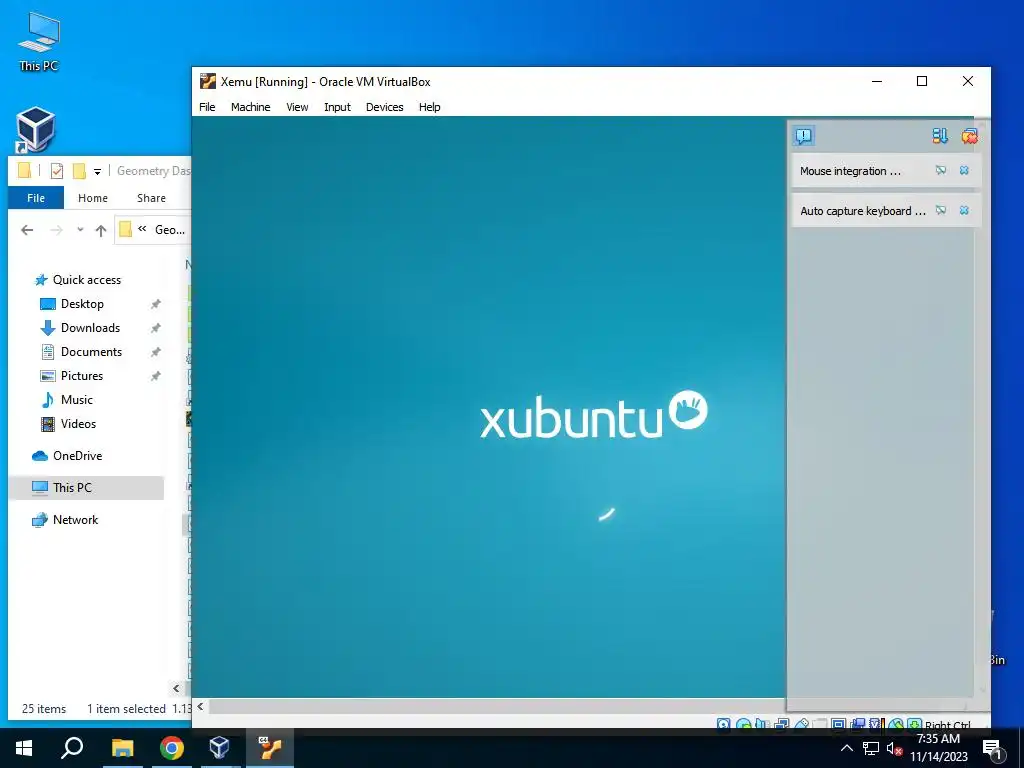Switch to VirtualBox Manager on taskbar
1024x768 pixels.
coord(219,748)
